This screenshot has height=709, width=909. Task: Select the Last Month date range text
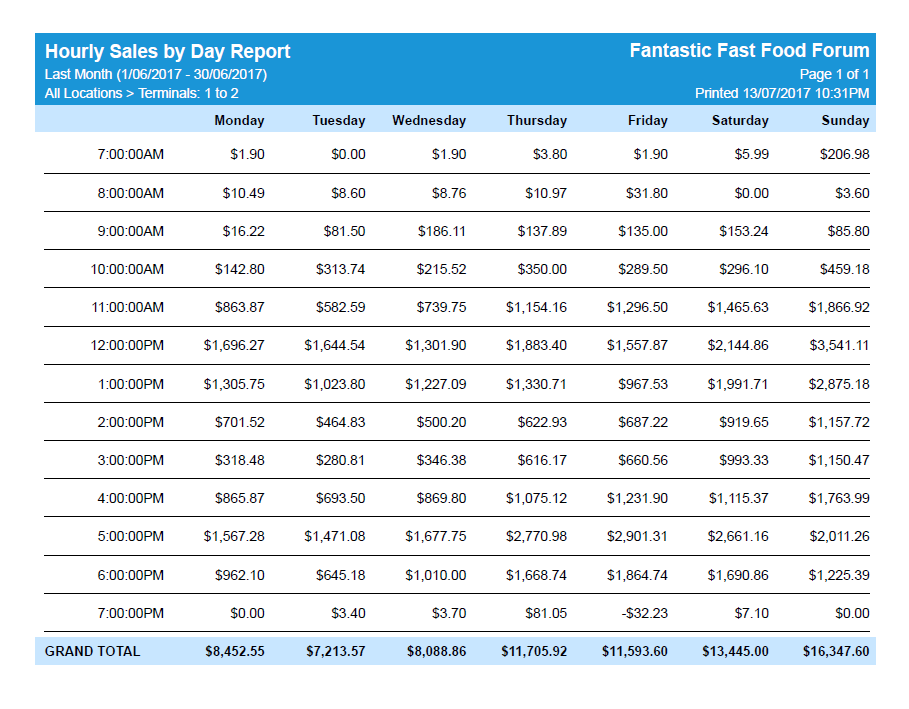[156, 75]
